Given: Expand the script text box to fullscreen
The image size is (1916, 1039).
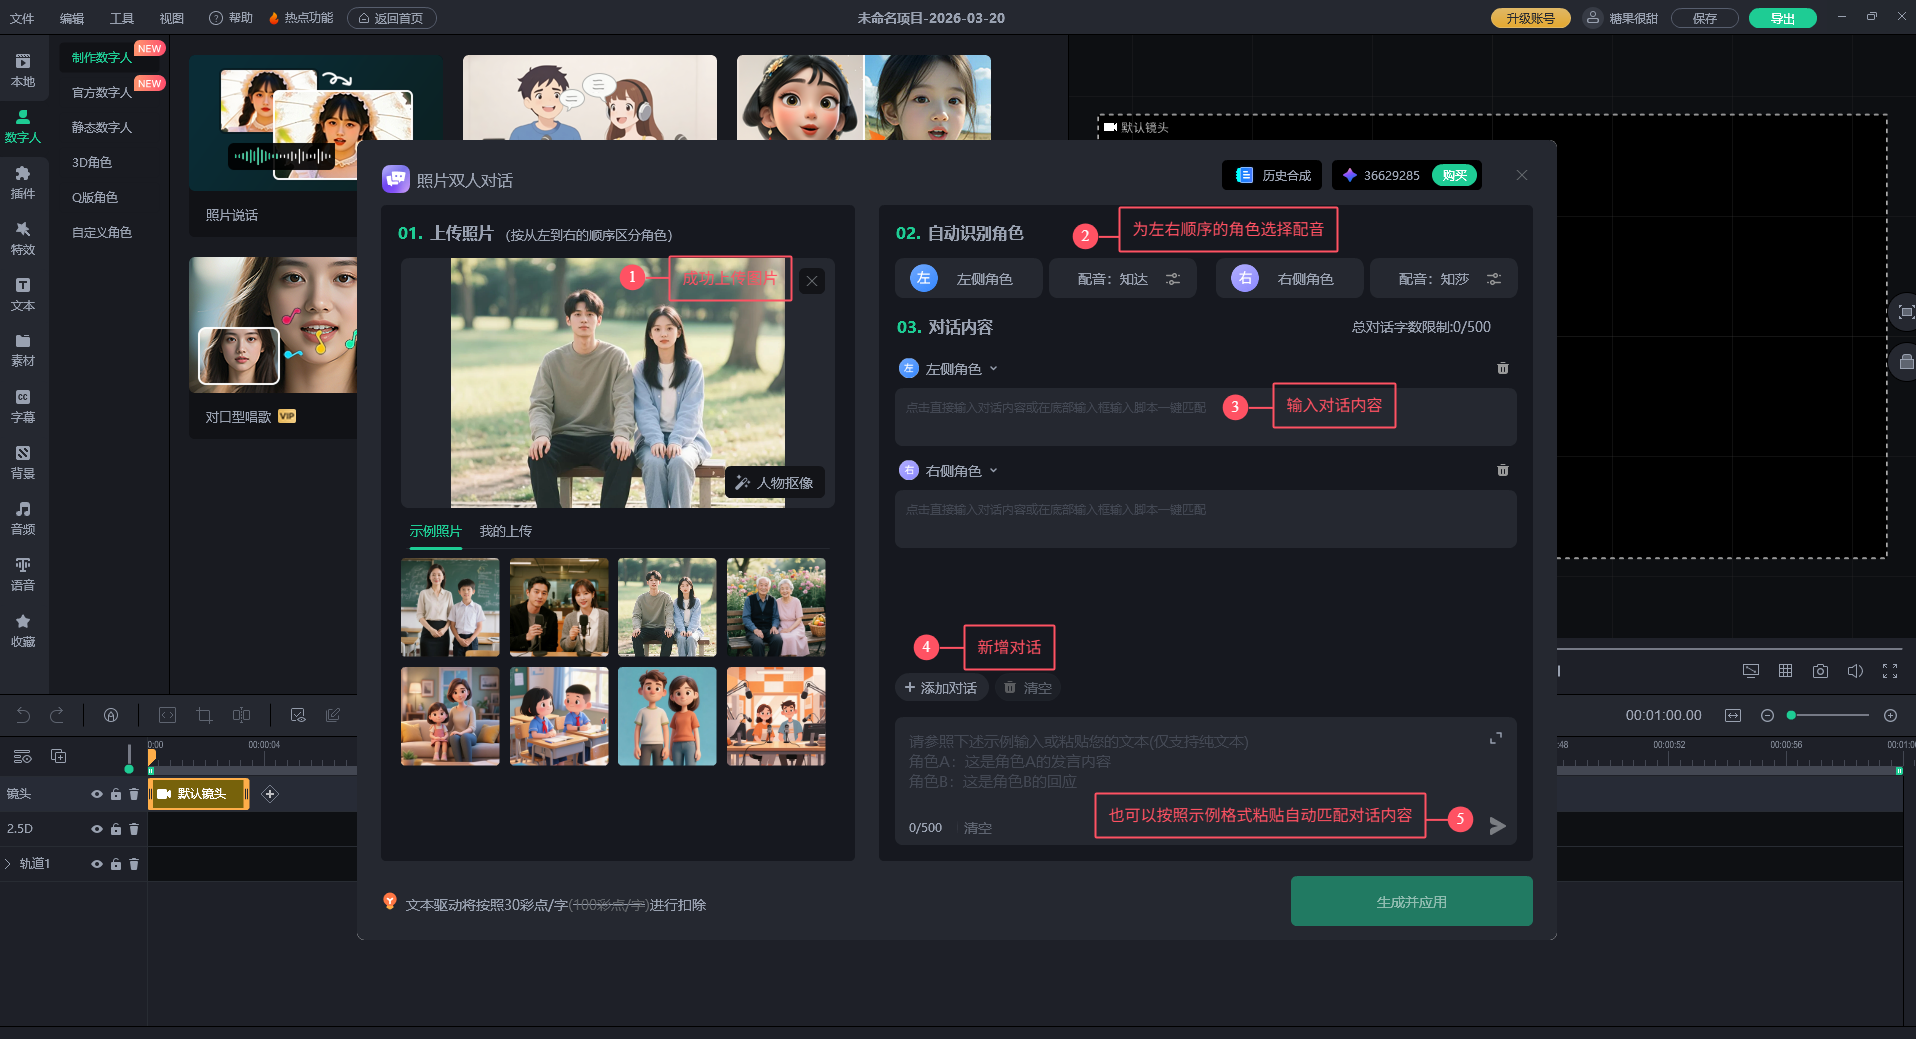Looking at the screenshot, I should pos(1496,739).
